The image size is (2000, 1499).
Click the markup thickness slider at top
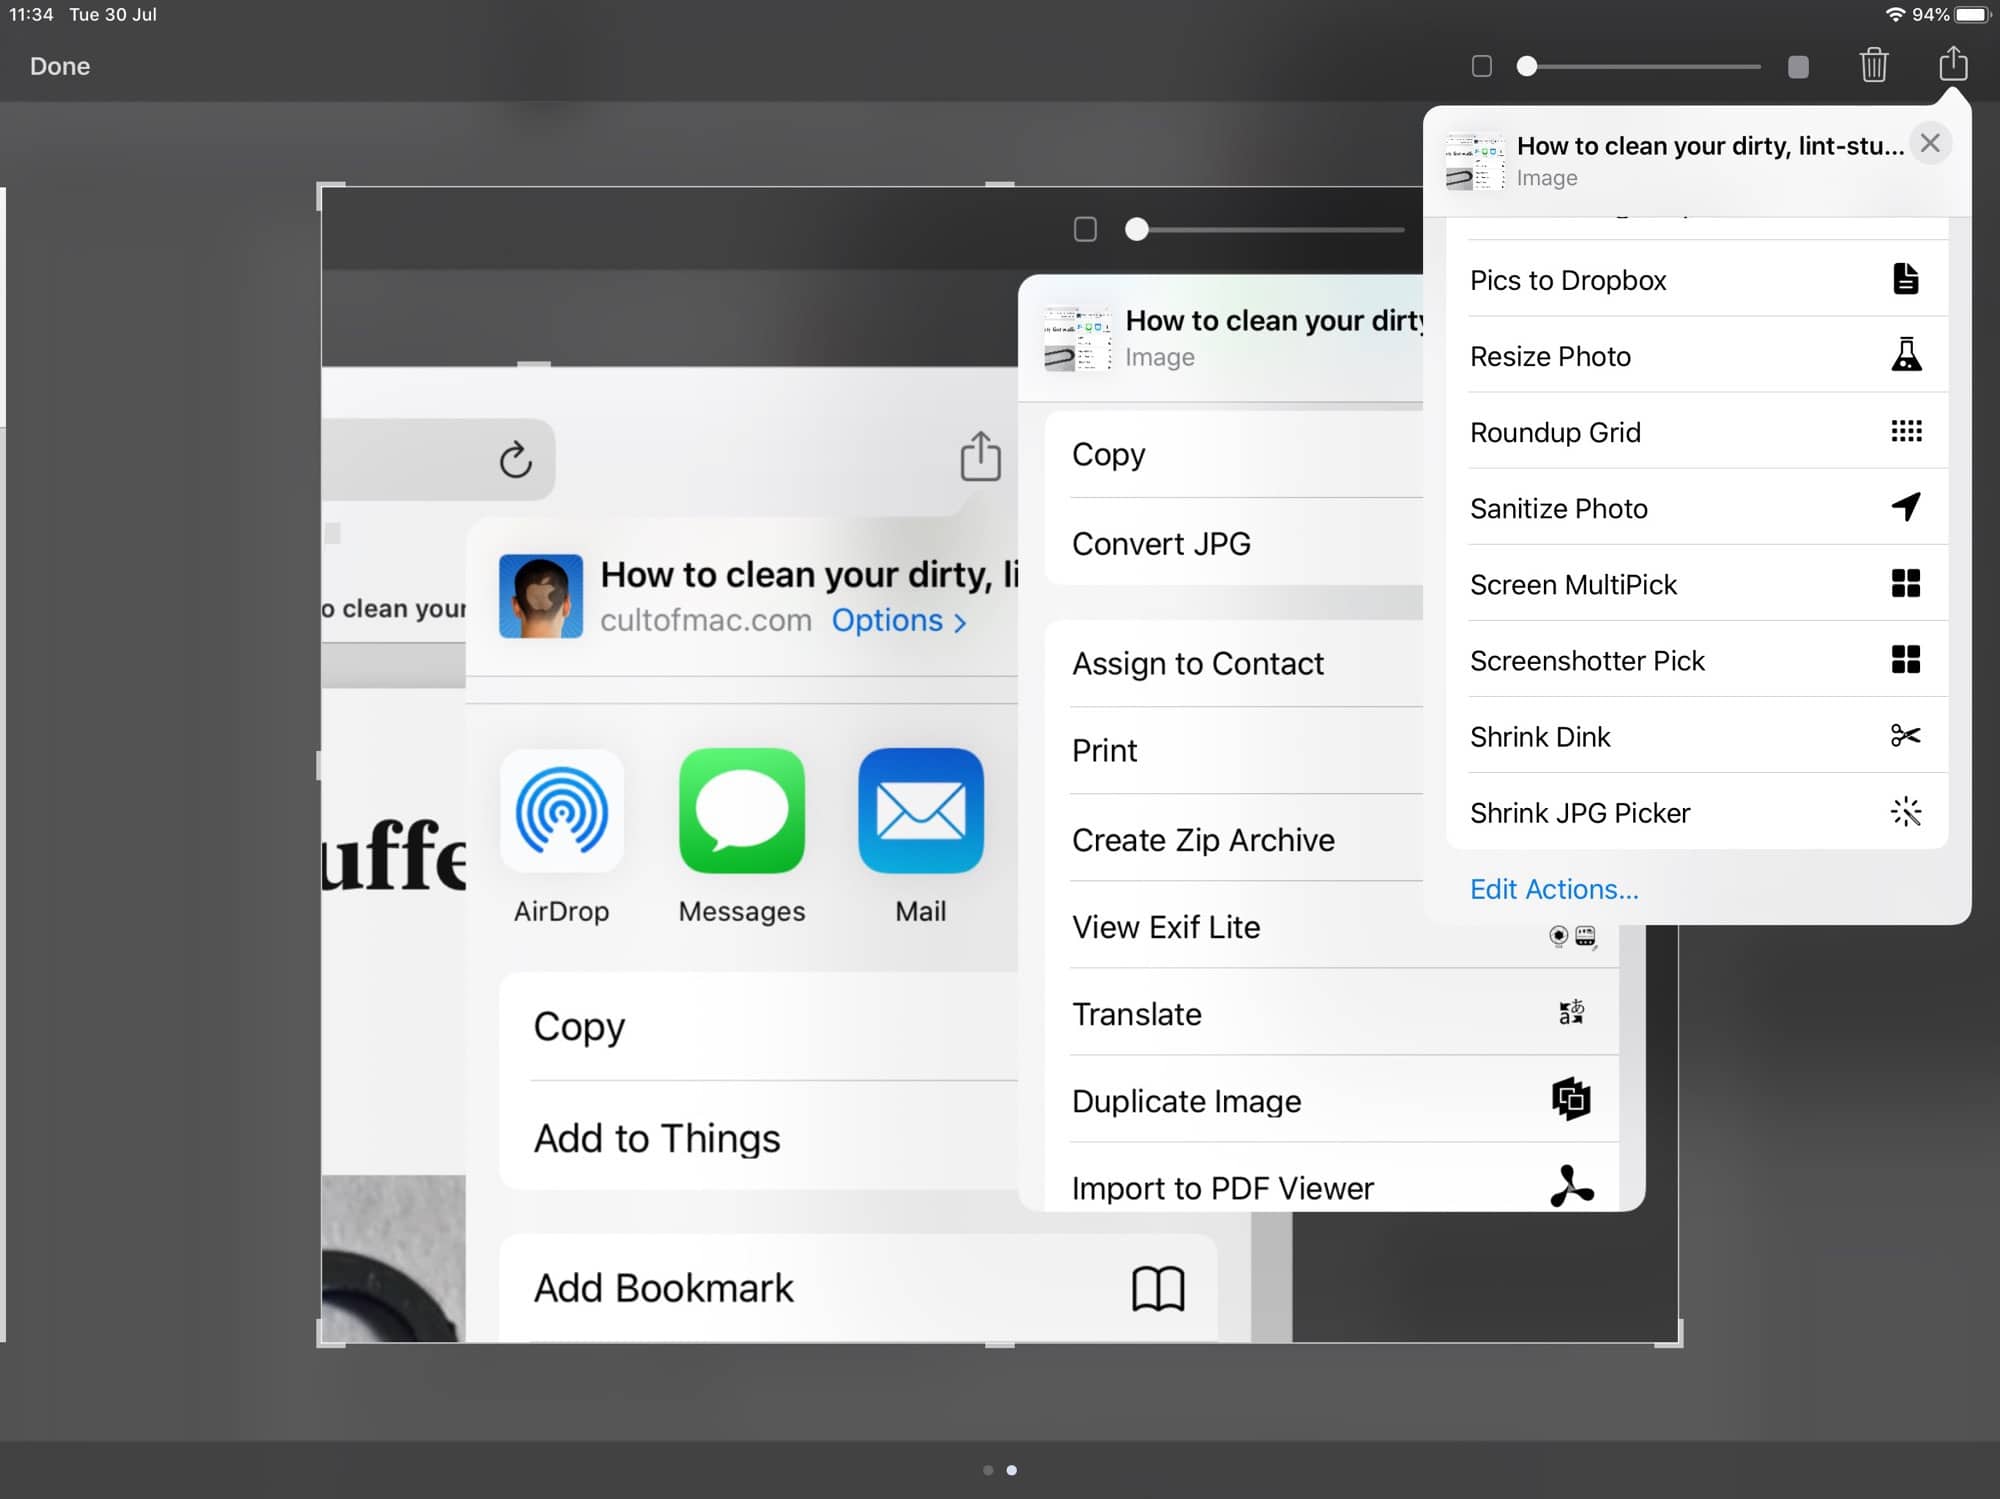point(1640,66)
